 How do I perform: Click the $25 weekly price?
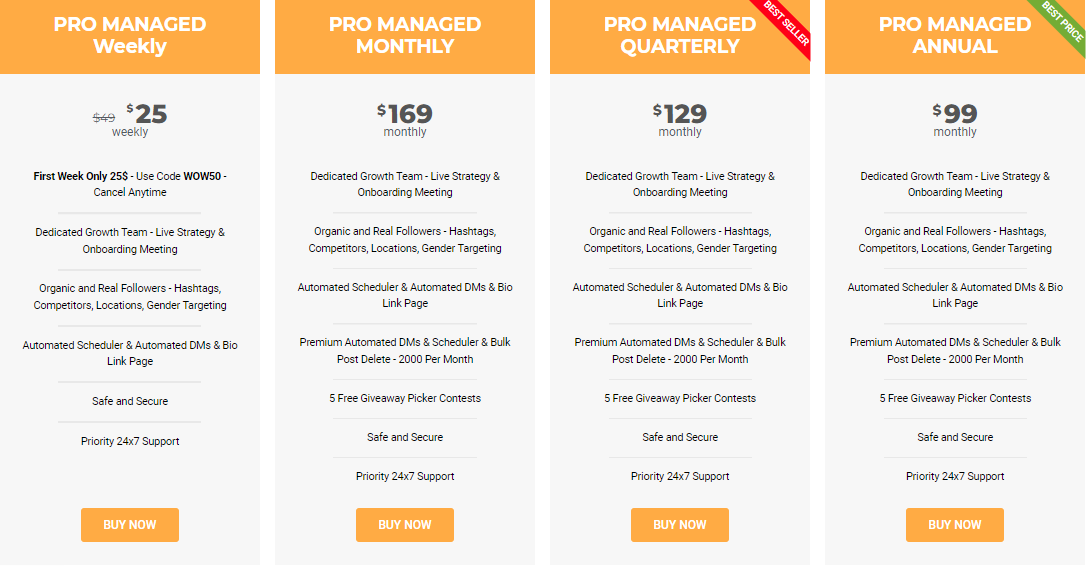[x=147, y=114]
